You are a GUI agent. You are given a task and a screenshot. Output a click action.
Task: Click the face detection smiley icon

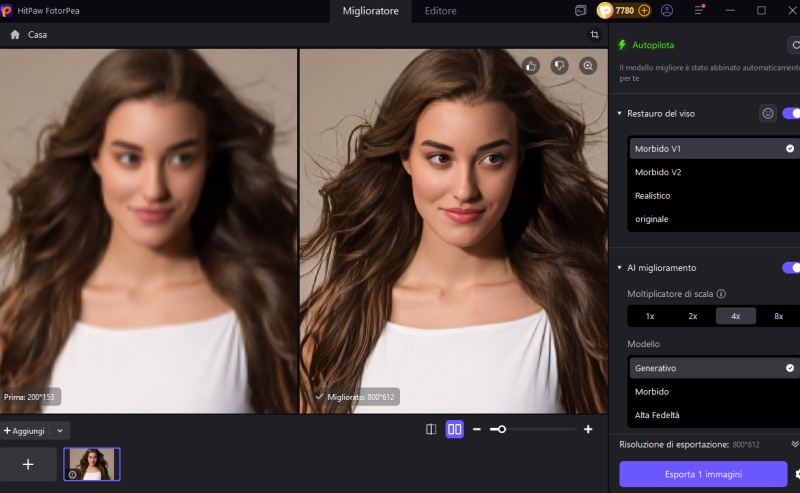768,114
